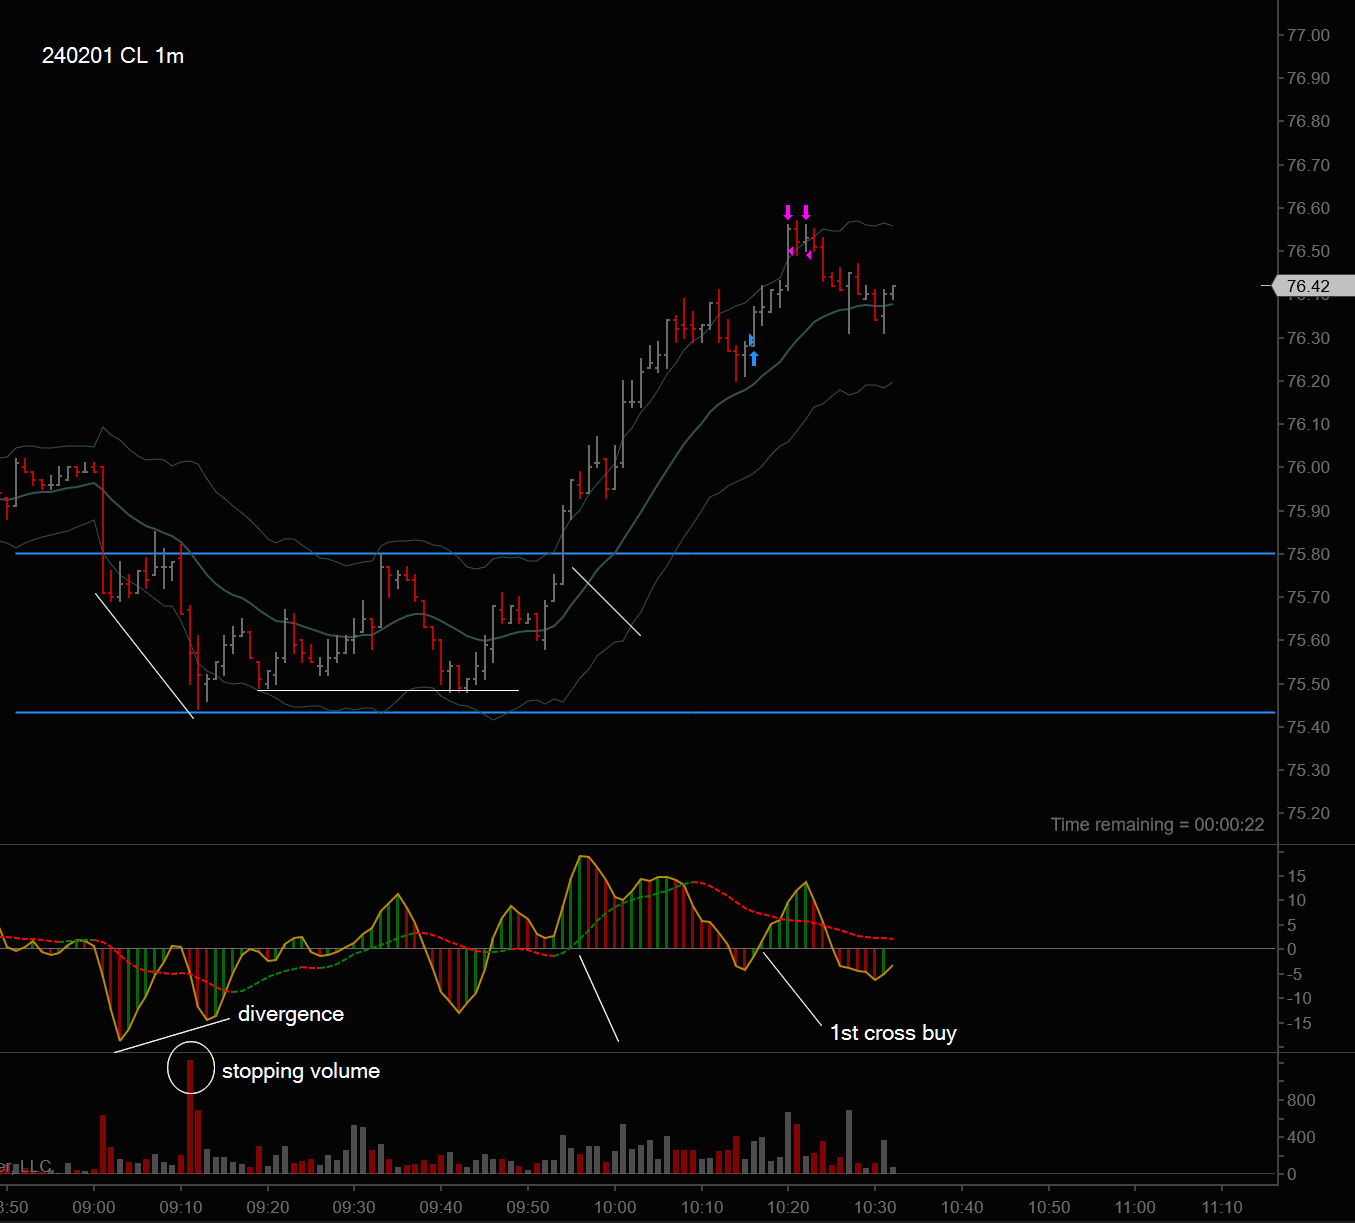Click the 76.00 price axis label
Screen dimensions: 1355x1223
(1308, 467)
